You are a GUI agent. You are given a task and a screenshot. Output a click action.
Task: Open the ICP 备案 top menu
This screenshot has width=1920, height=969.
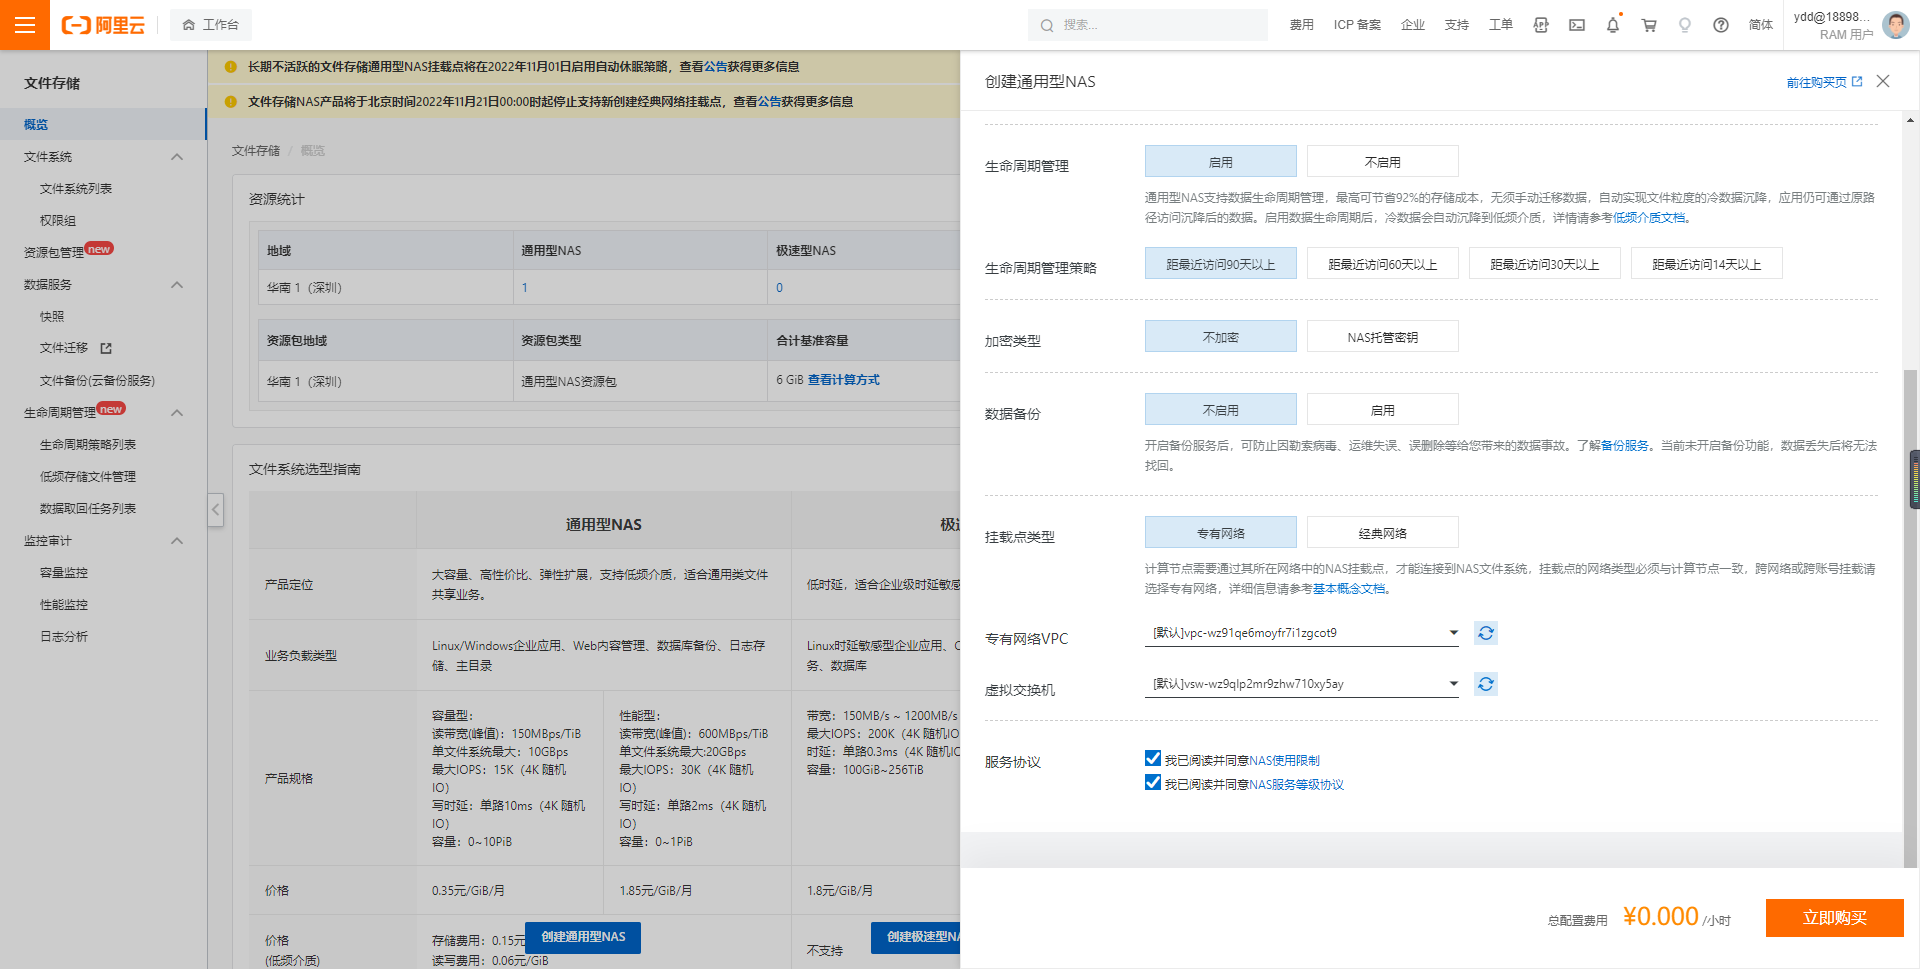click(1357, 25)
